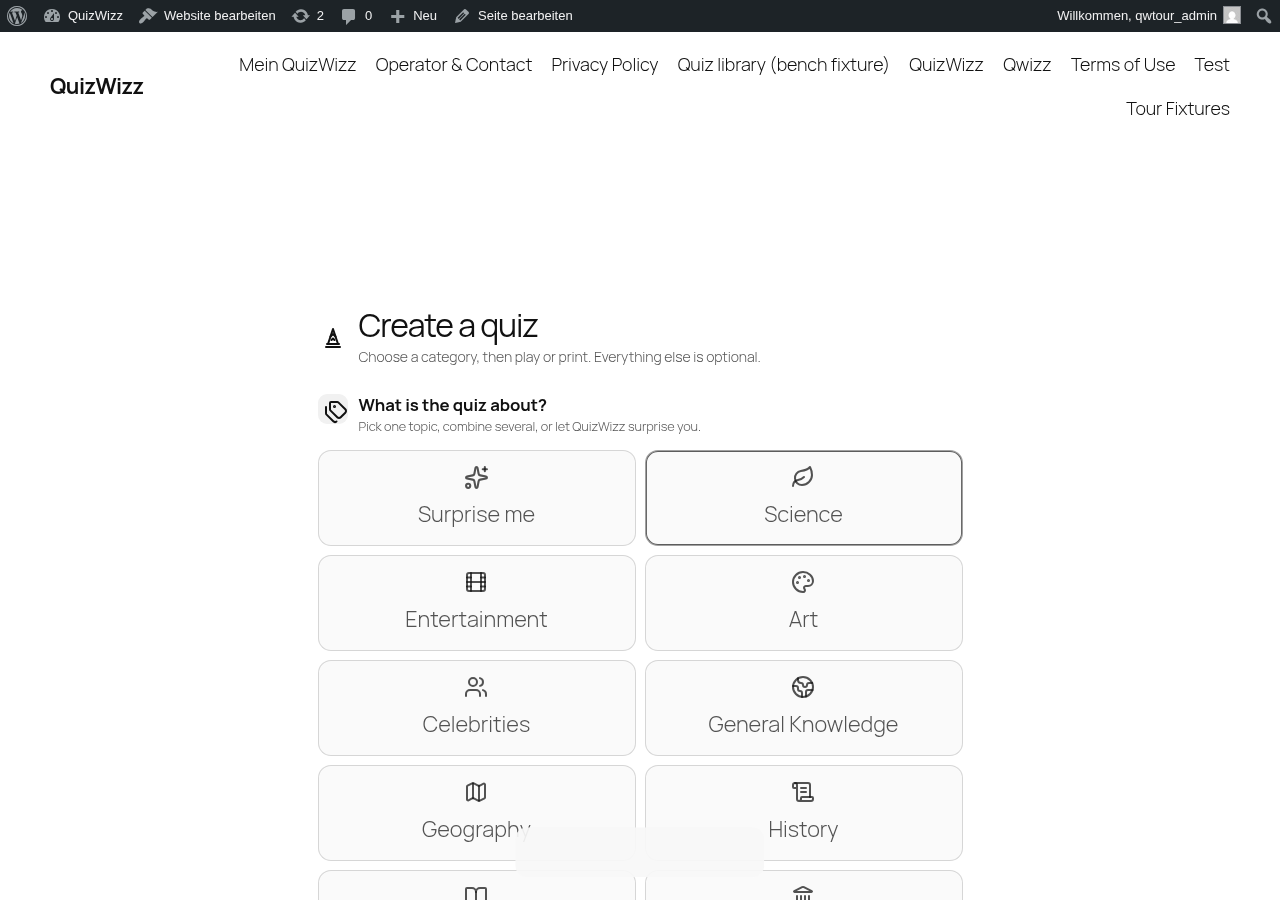Select the Celebrities category card
This screenshot has width=1280, height=900.
[477, 708]
